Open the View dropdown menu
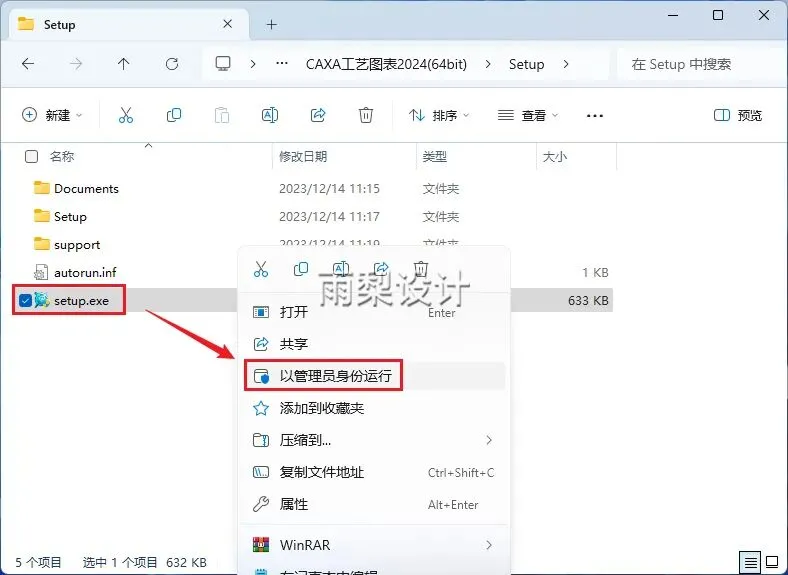Image resolution: width=788 pixels, height=575 pixels. pos(528,115)
